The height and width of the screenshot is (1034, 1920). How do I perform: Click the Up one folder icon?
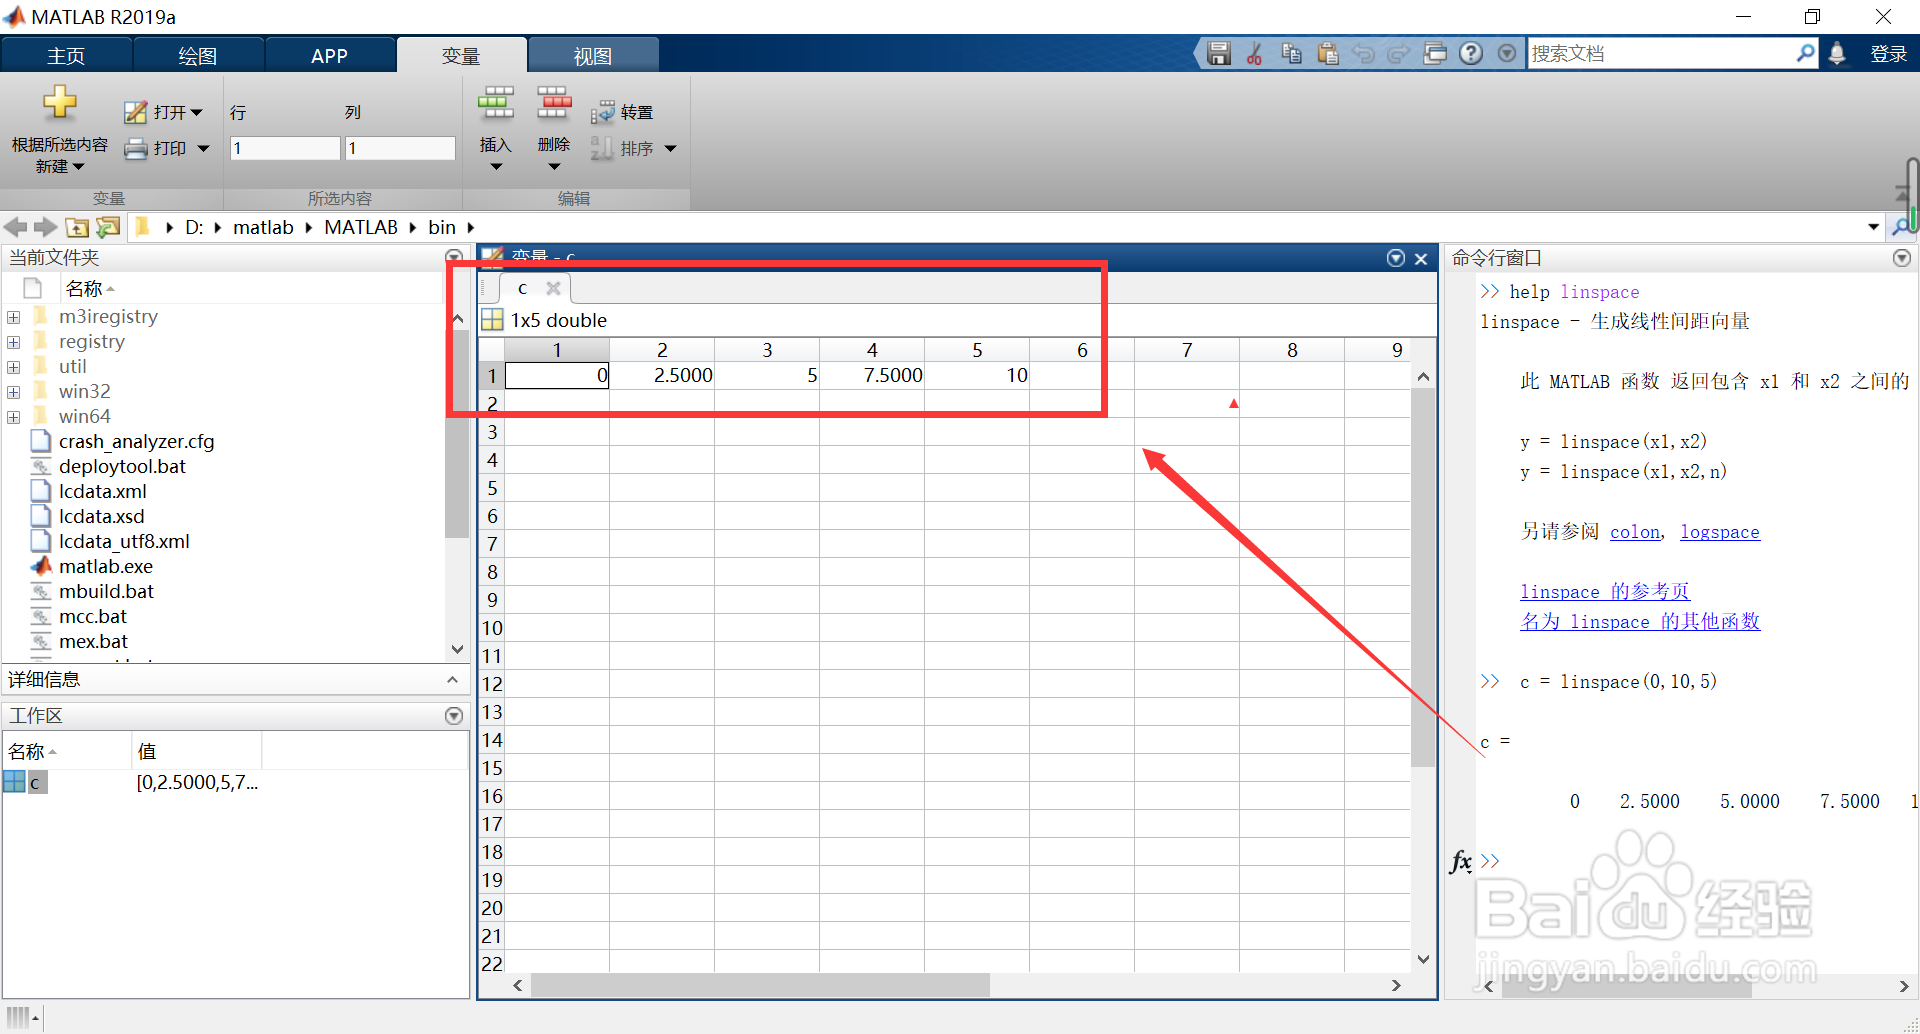(77, 227)
